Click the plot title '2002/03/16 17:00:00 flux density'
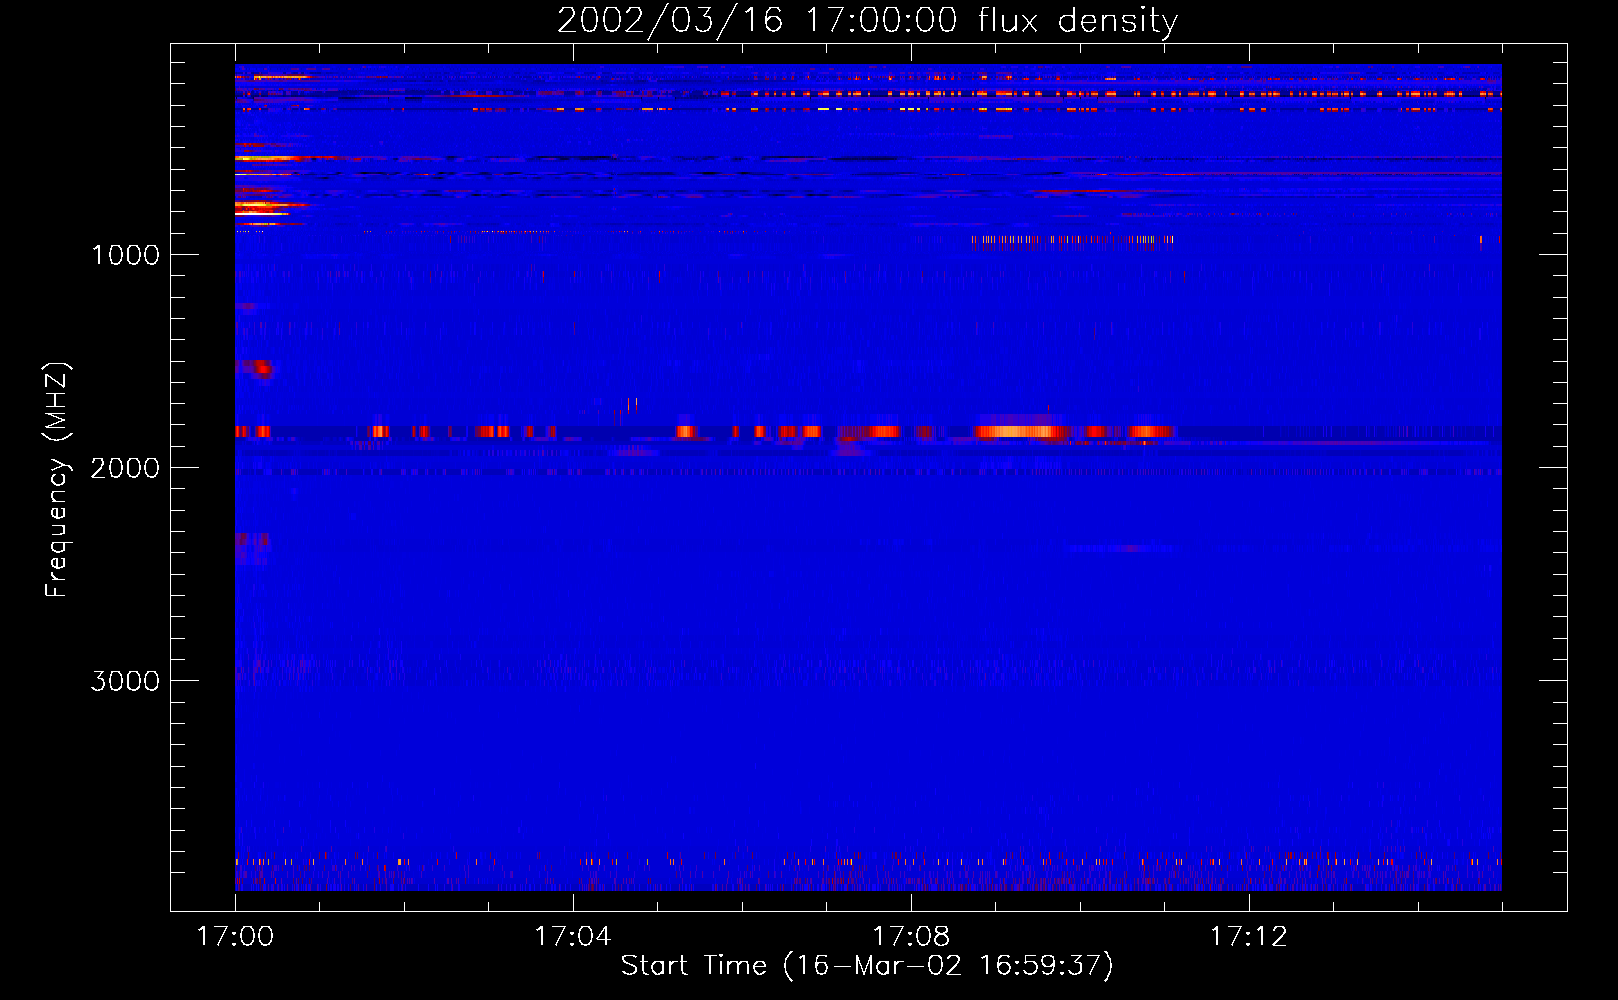The width and height of the screenshot is (1618, 1000). pyautogui.click(x=867, y=21)
